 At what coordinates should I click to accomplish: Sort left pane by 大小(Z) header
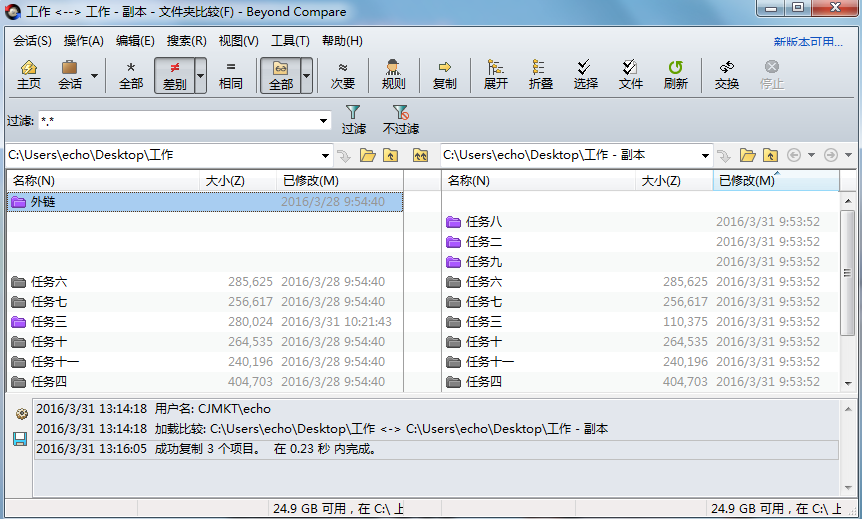pos(238,181)
